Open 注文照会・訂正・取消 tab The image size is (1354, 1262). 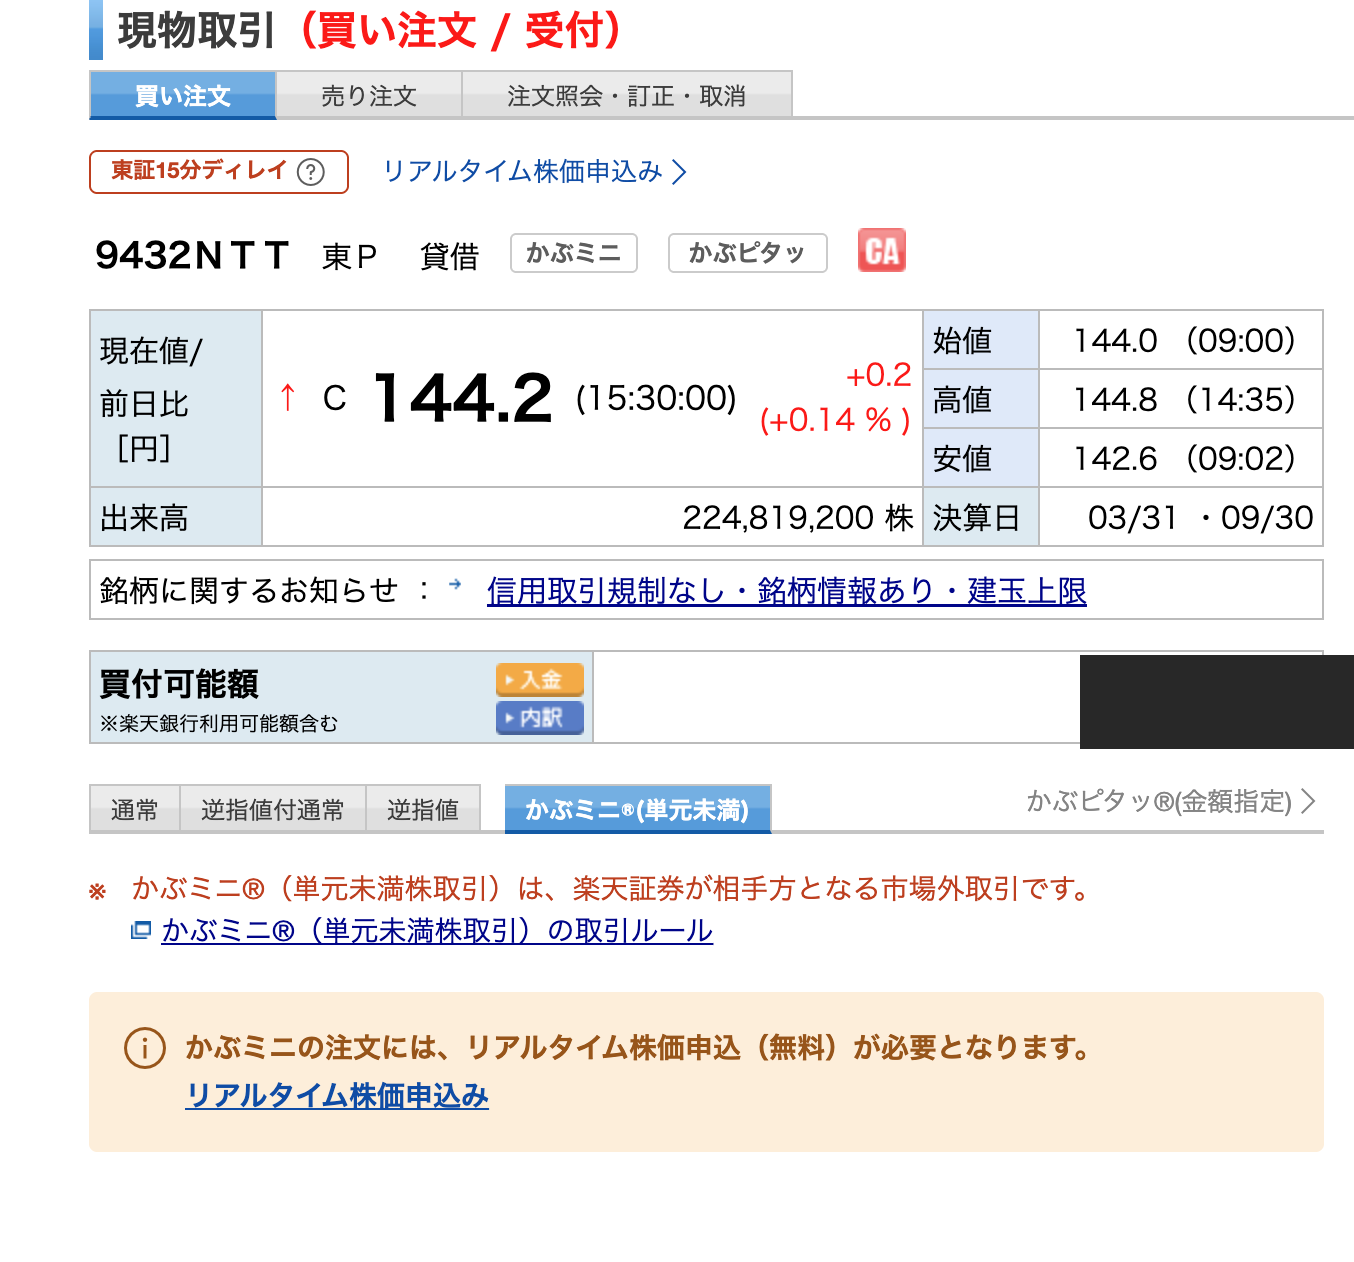tap(627, 95)
